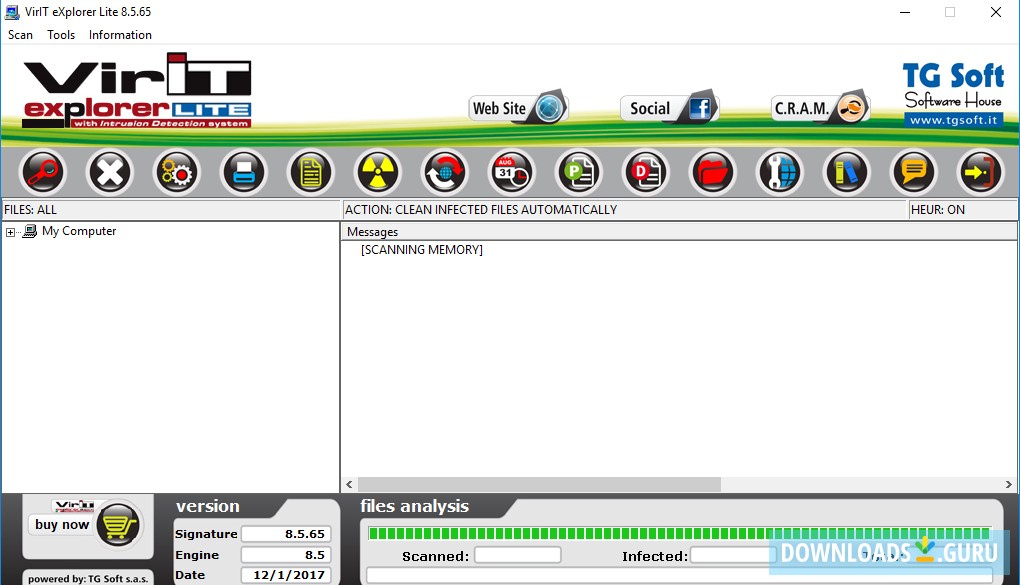The image size is (1020, 585).
Task: Click the buy now cart button
Action: point(85,524)
